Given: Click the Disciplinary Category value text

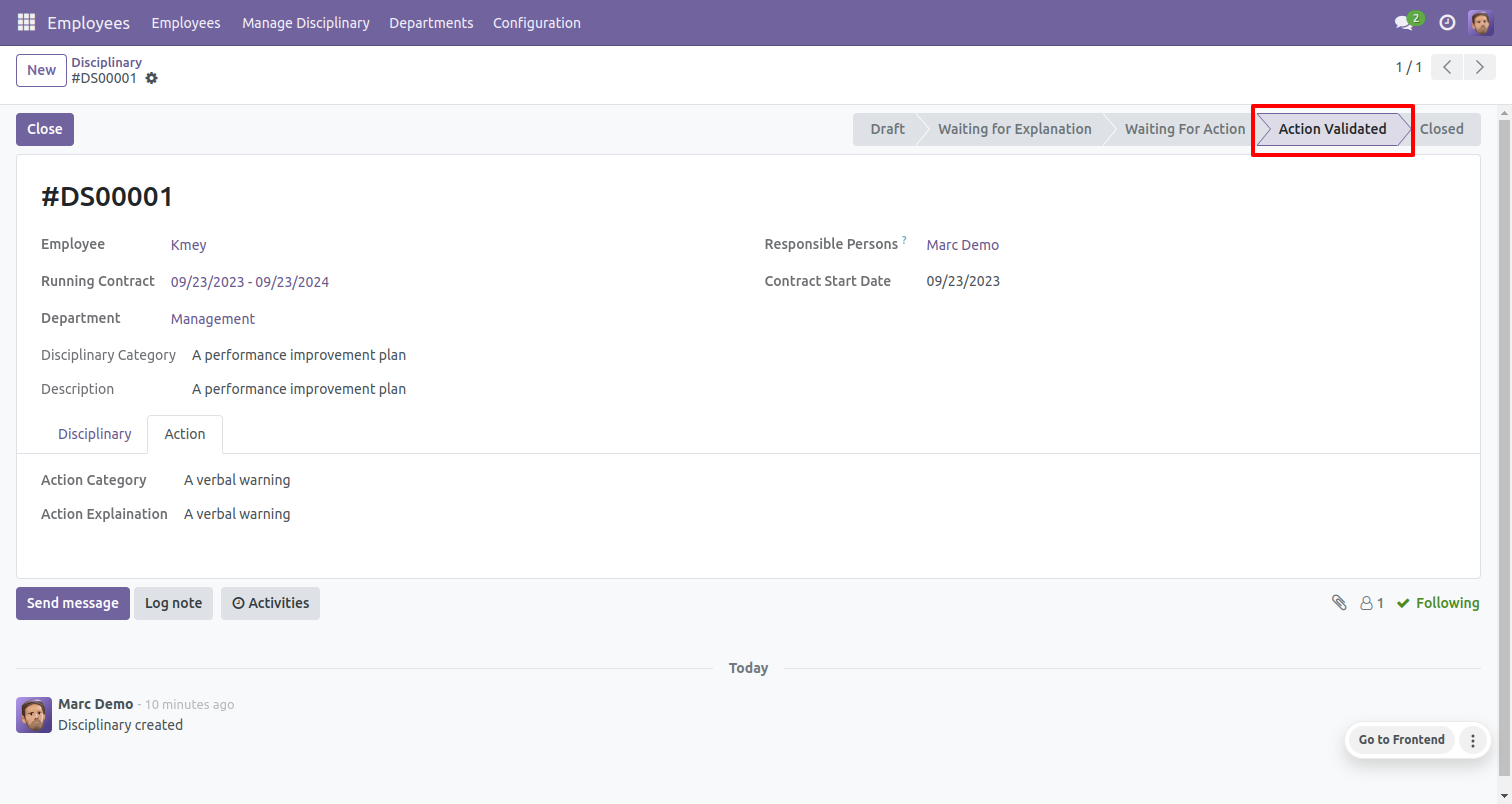Looking at the screenshot, I should click(x=299, y=355).
